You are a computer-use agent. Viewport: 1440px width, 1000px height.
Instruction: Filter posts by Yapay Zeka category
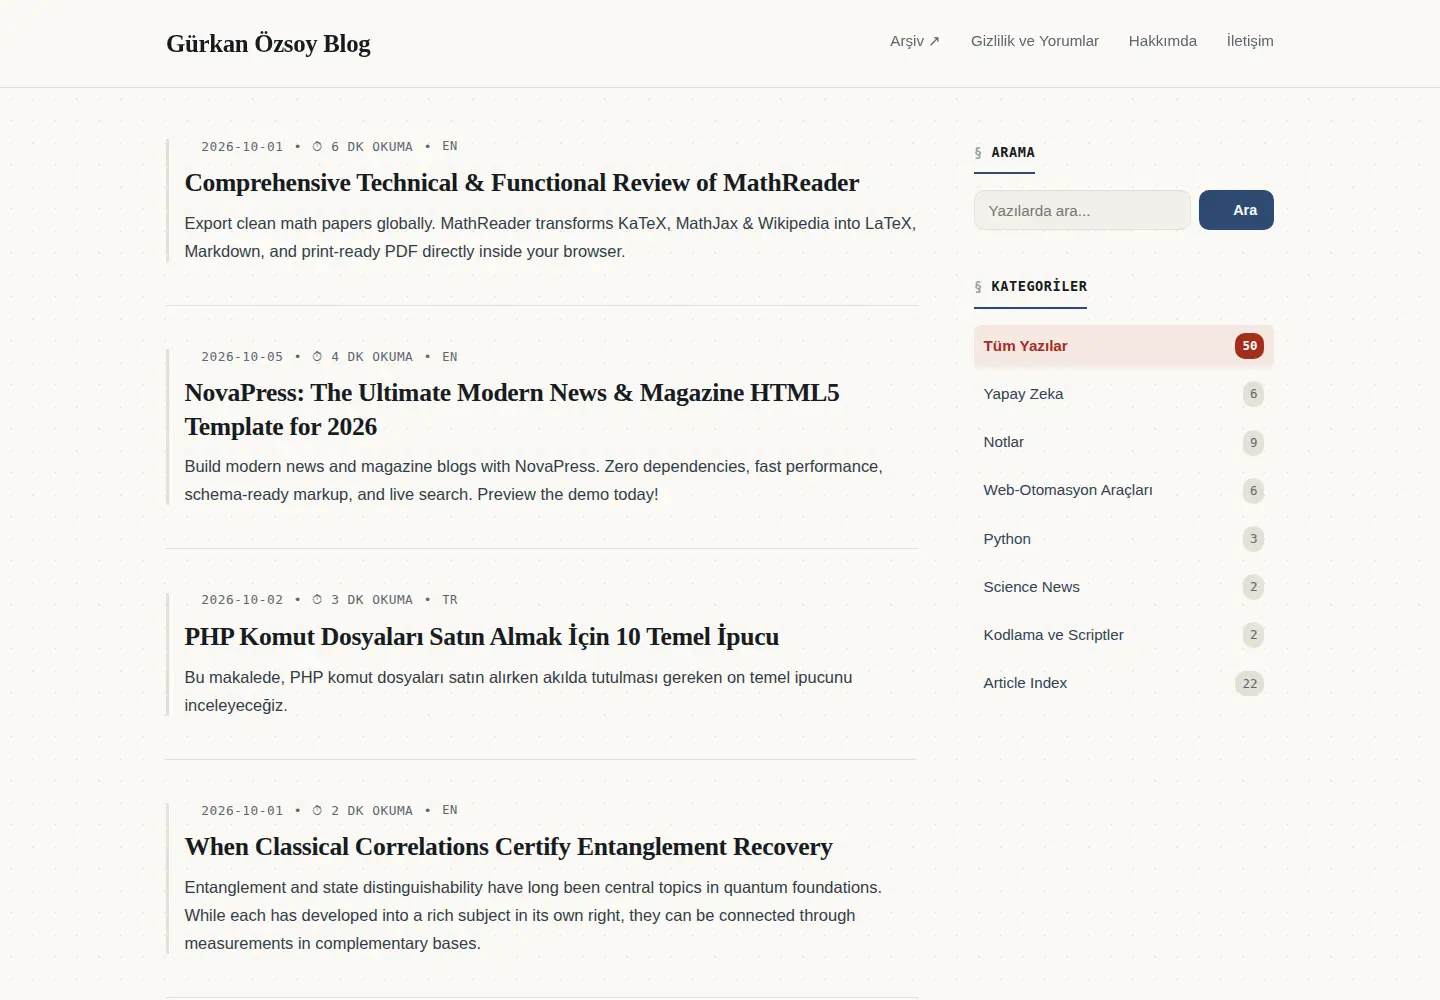1123,394
